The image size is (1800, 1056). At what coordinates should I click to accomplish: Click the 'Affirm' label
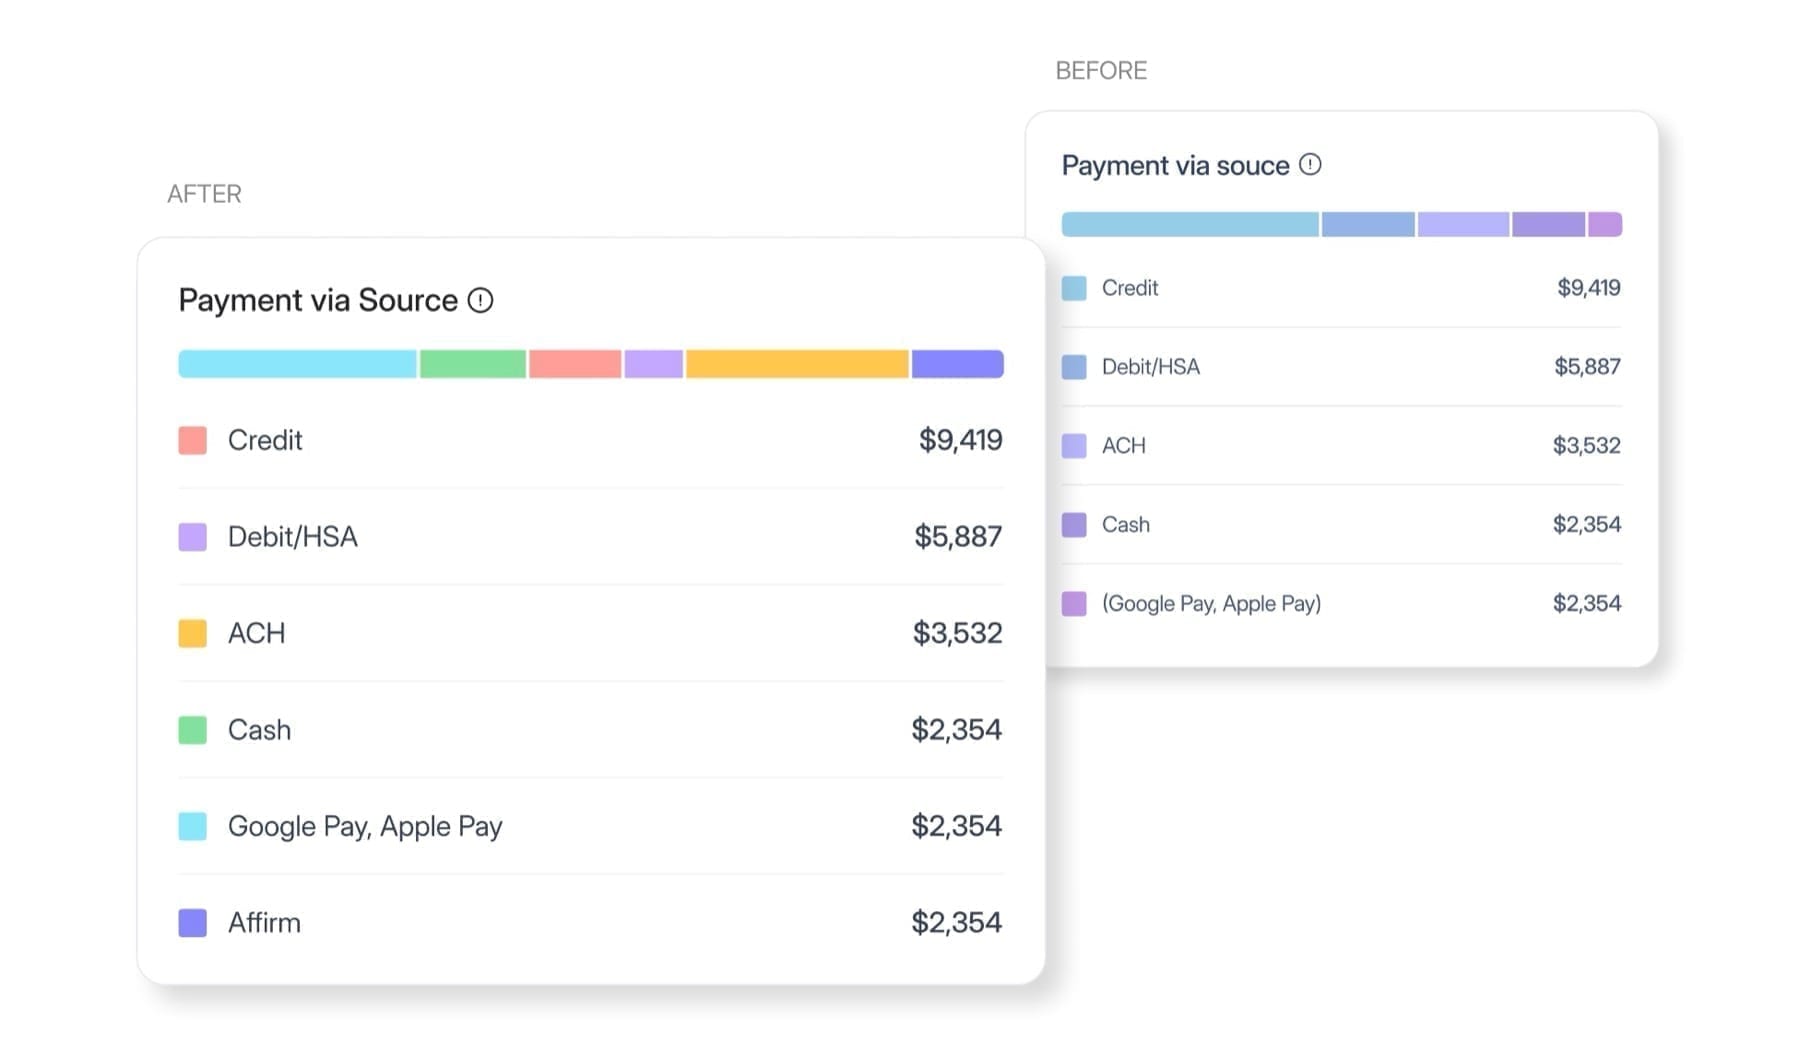[x=264, y=922]
